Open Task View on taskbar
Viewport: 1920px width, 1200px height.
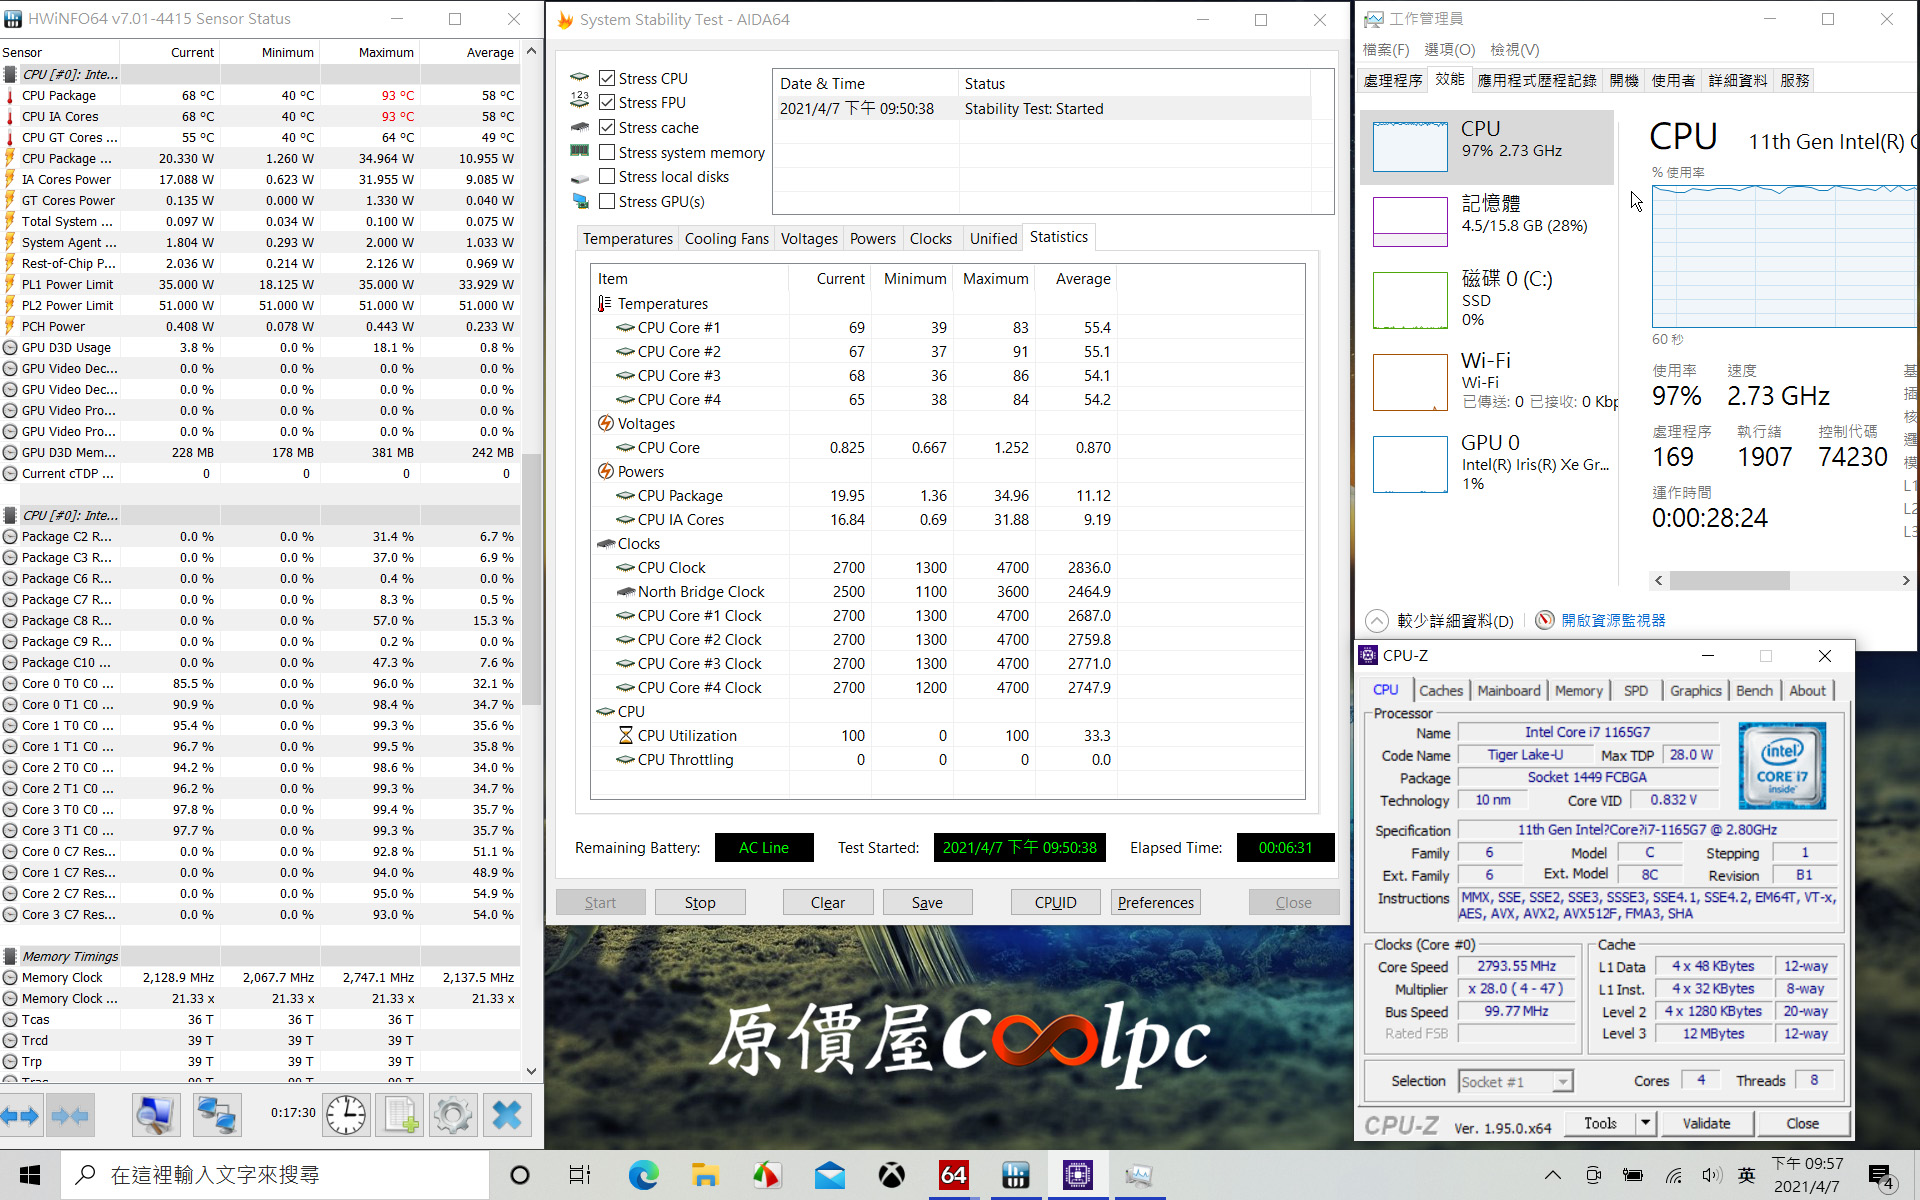coord(580,1175)
